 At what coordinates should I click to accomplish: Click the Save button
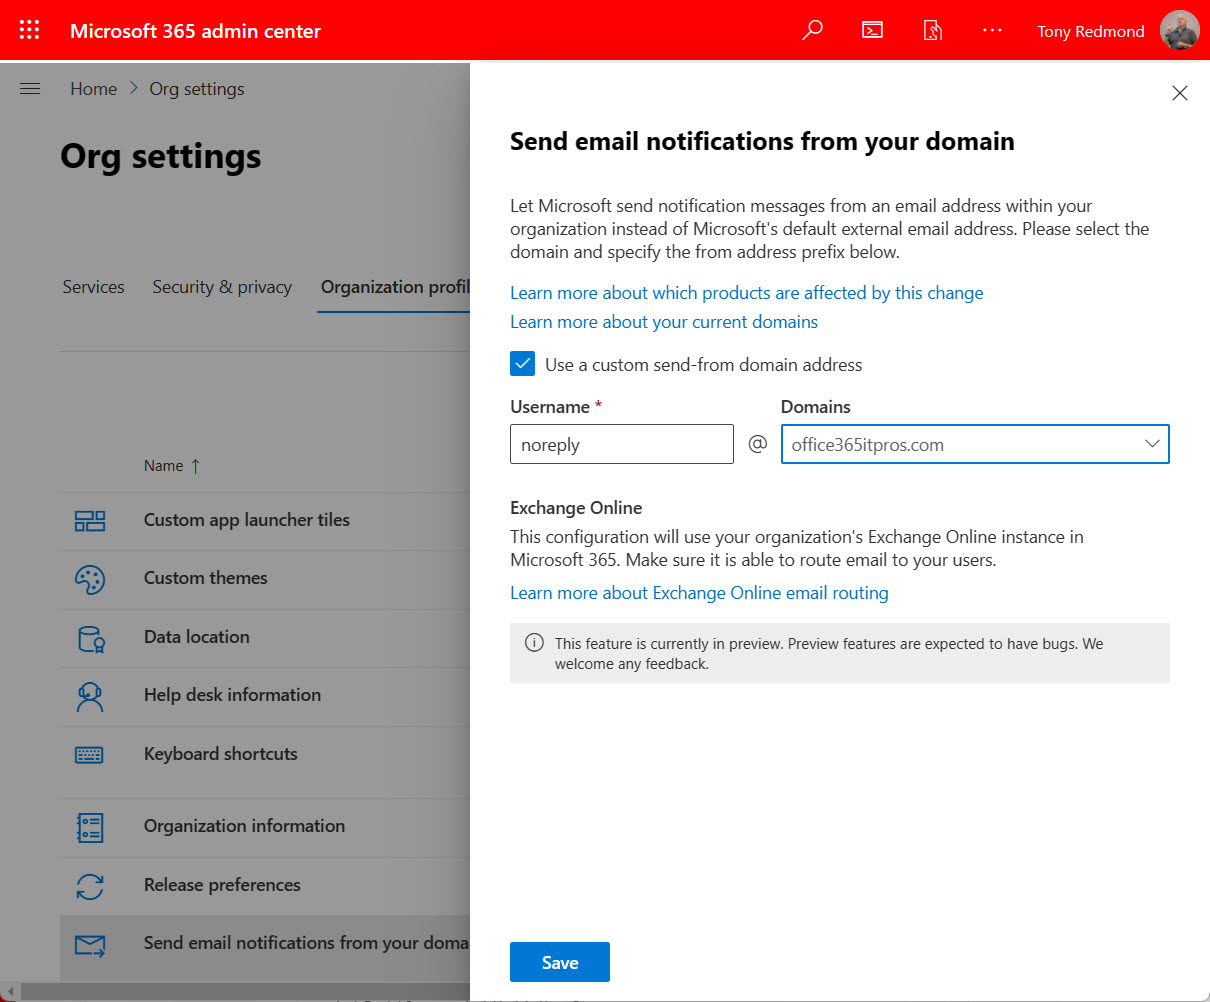[560, 963]
